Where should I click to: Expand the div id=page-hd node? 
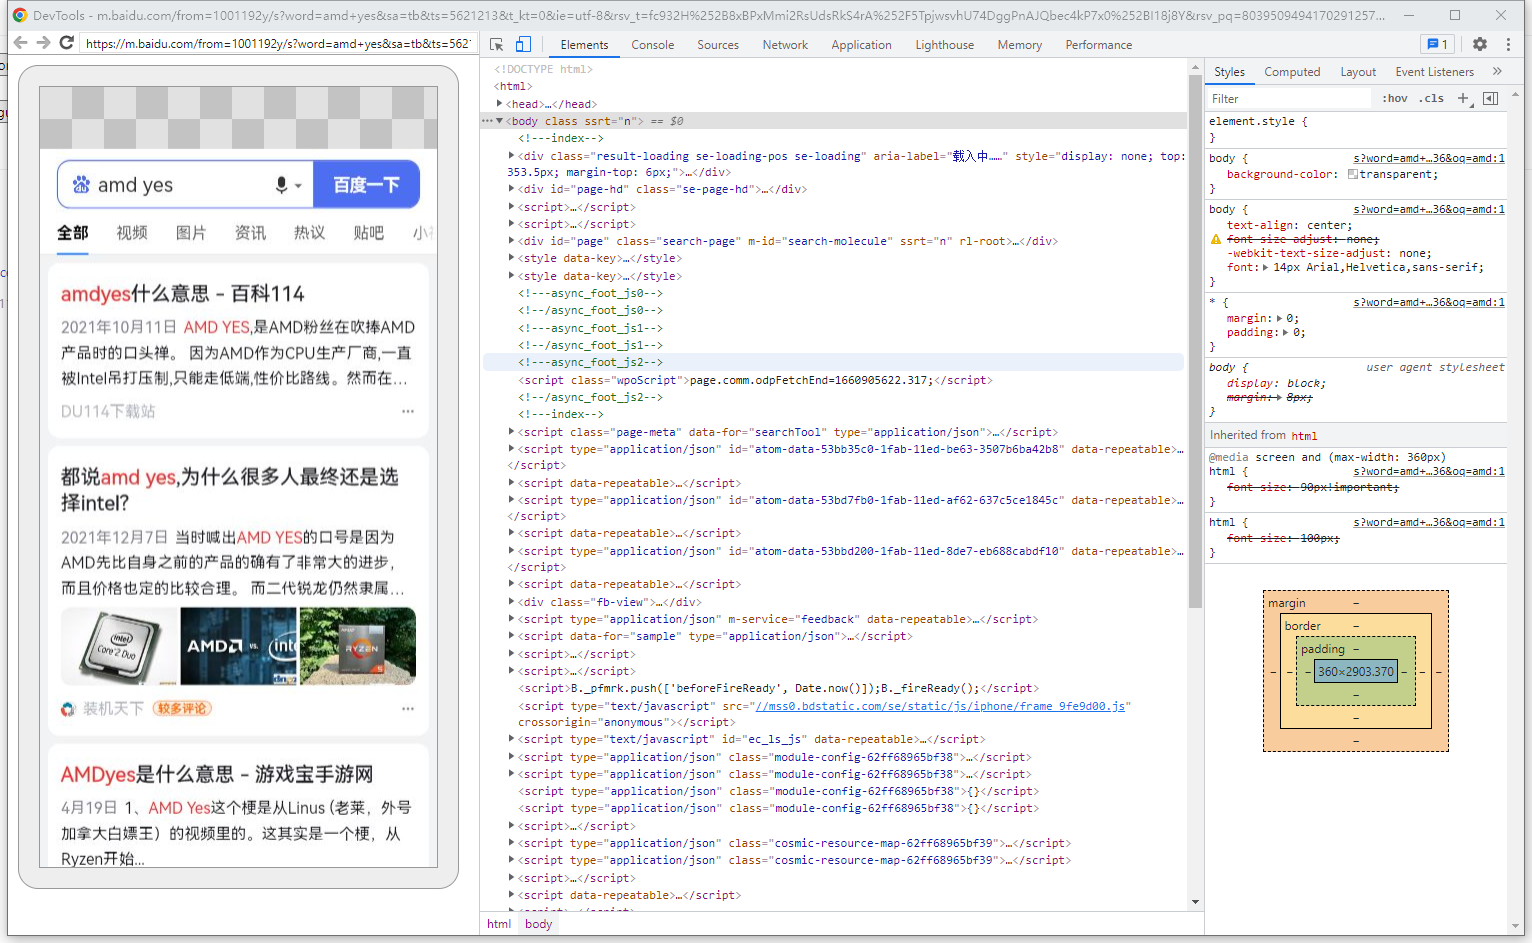[x=511, y=188]
